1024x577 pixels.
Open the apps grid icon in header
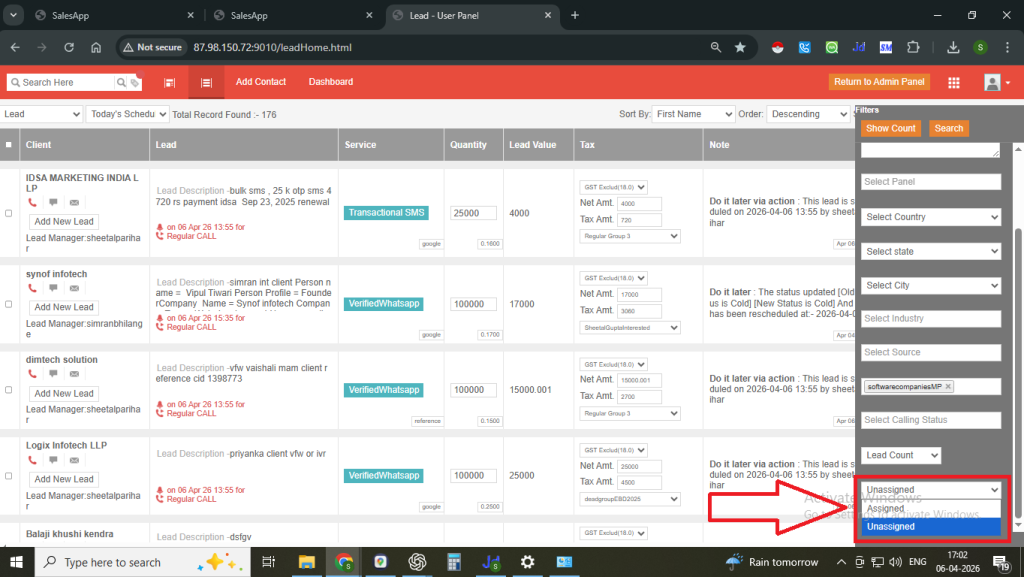954,82
